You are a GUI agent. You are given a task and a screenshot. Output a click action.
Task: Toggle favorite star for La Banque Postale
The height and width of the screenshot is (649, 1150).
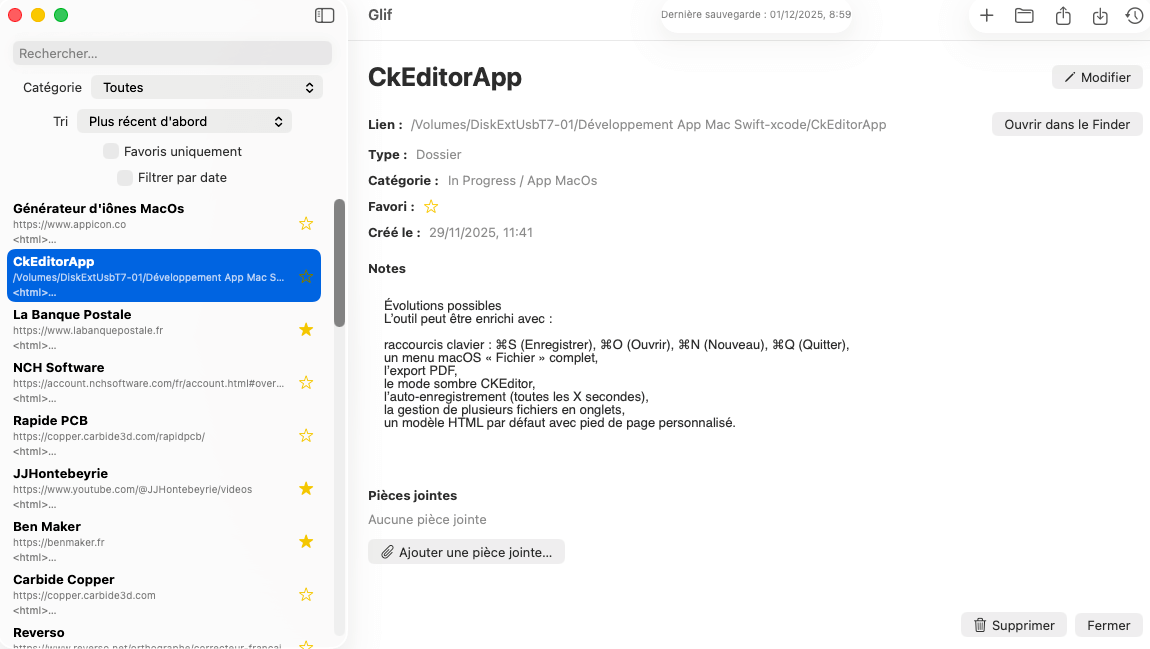[x=306, y=329]
